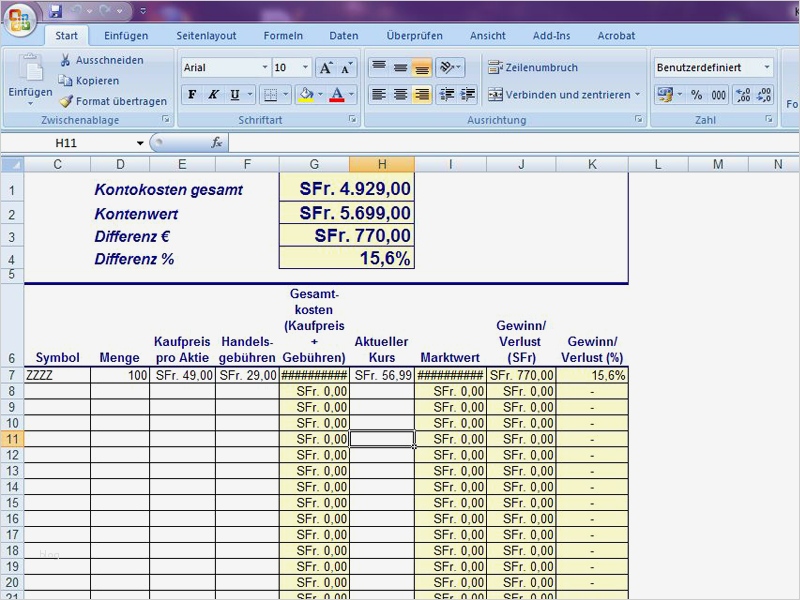Open the Benutzerdefiniert number format dropdown
This screenshot has width=800, height=600.
click(x=766, y=67)
